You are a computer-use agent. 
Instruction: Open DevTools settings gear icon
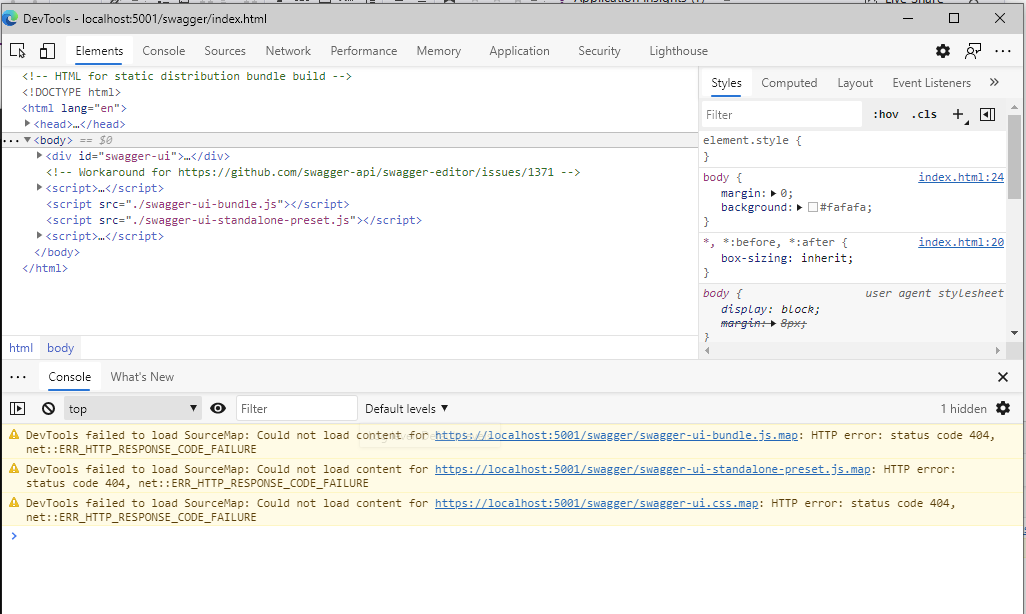tap(942, 51)
